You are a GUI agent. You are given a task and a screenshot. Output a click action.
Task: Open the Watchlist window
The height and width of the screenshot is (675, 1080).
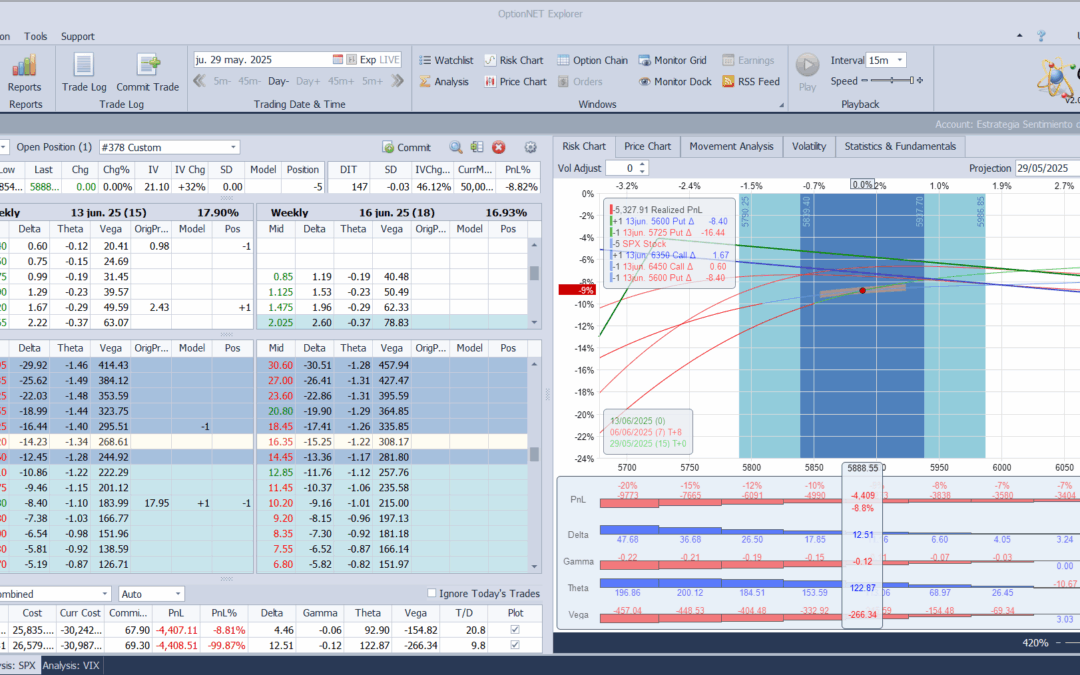(x=445, y=60)
